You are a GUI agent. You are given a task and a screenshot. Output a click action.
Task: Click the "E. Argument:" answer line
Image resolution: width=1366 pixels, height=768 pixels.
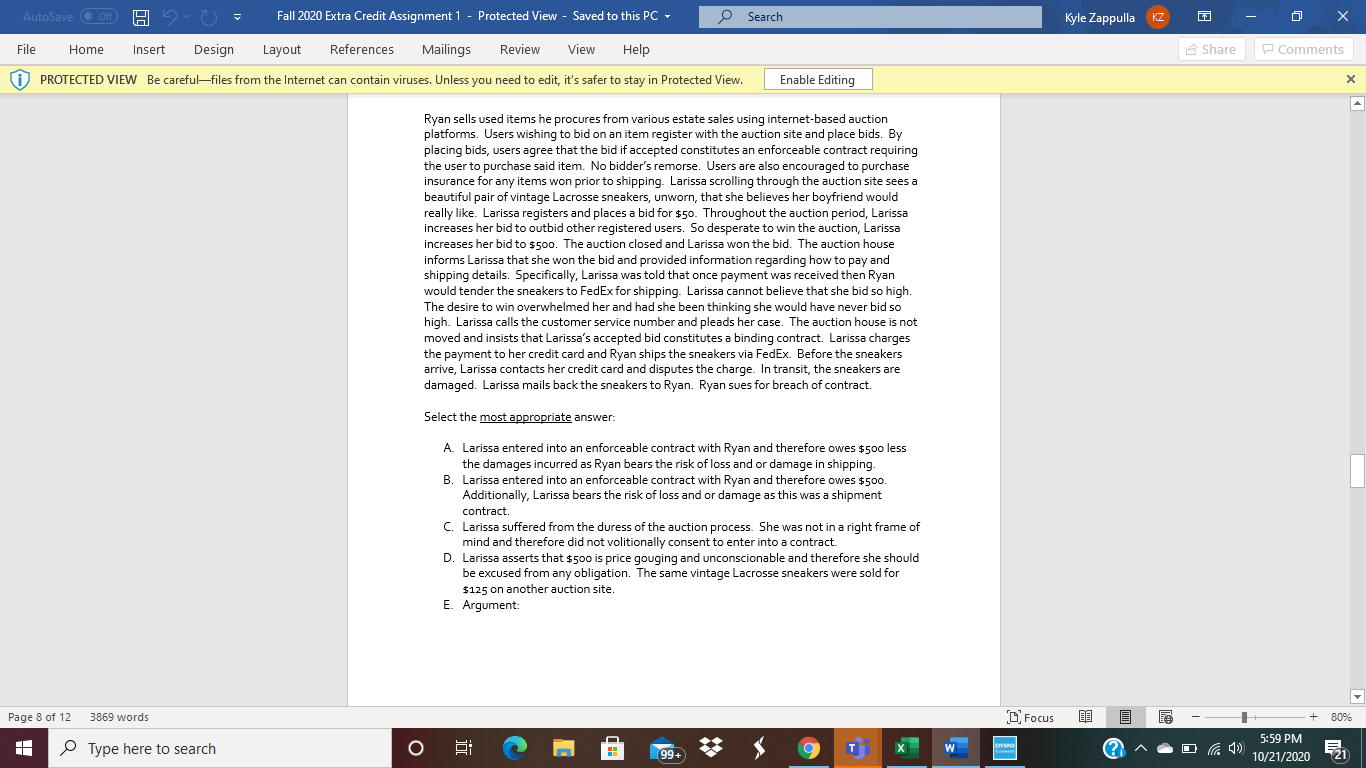(482, 604)
